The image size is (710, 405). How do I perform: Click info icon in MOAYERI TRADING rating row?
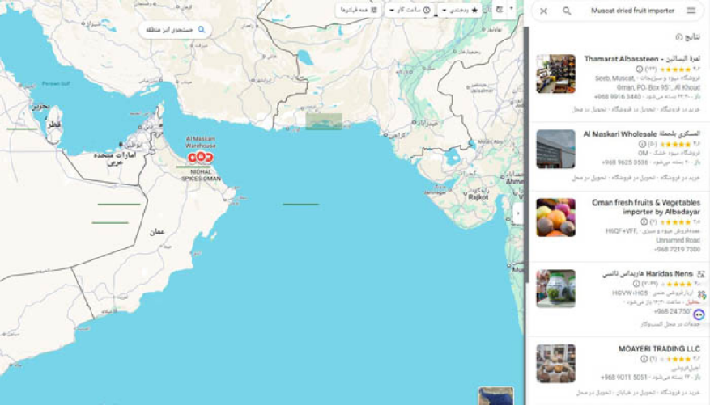[644, 359]
